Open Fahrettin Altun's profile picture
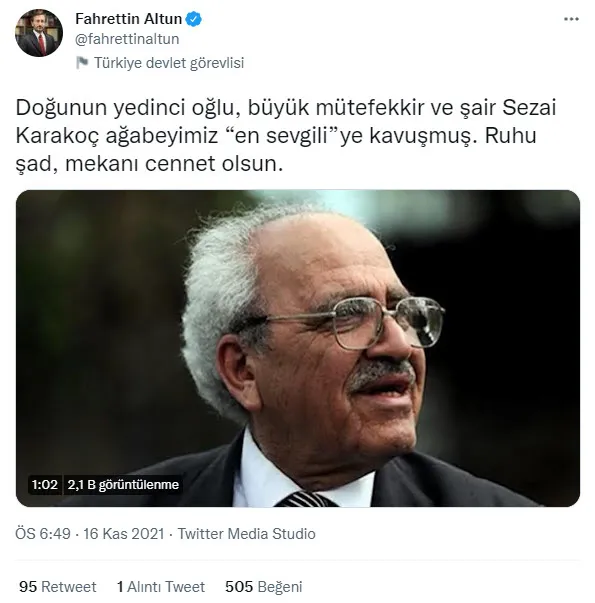This screenshot has width=595, height=603. 39,33
